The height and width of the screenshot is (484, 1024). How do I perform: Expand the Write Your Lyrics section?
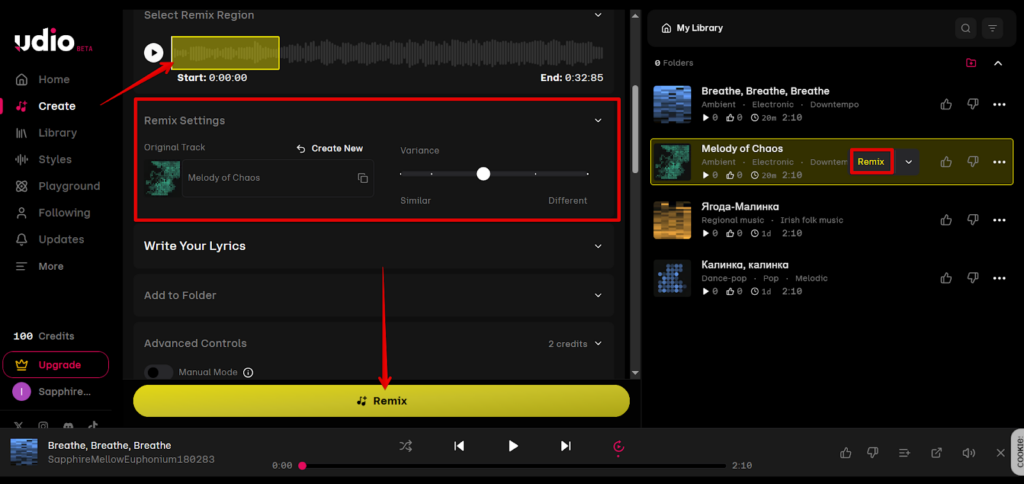point(598,246)
